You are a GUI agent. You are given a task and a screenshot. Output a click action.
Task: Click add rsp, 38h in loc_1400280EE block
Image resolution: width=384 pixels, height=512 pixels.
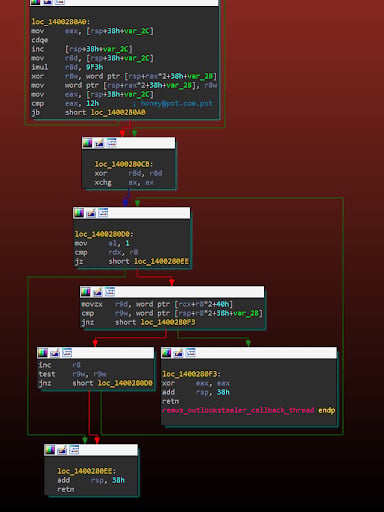tap(91, 480)
